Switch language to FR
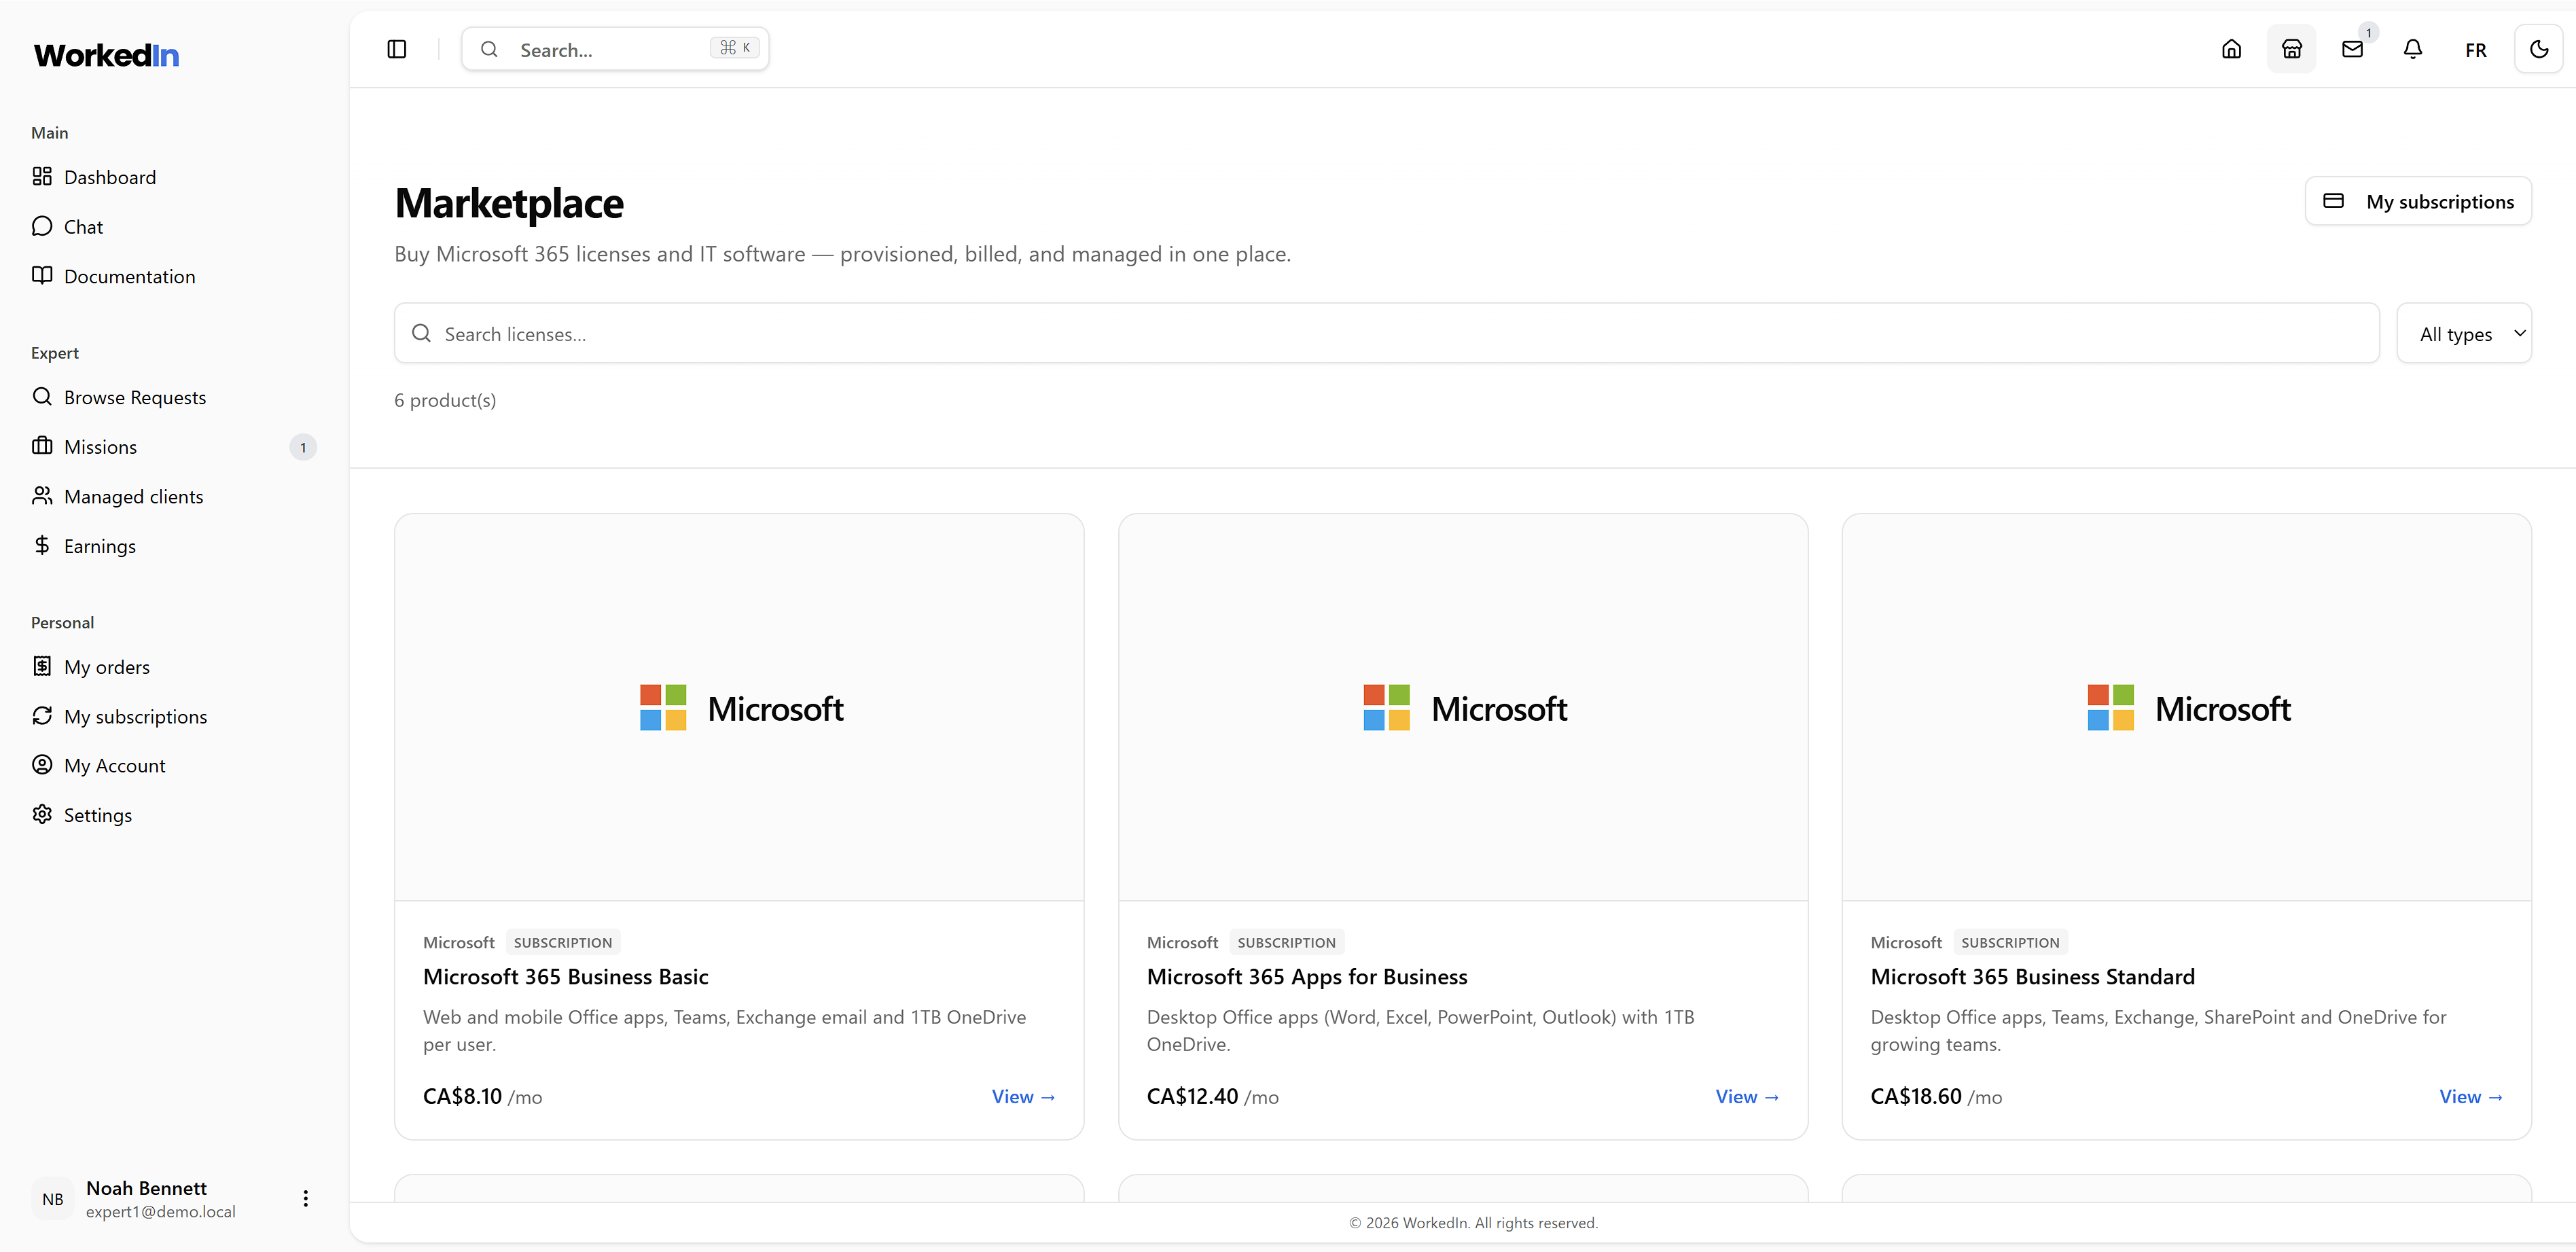 tap(2475, 50)
